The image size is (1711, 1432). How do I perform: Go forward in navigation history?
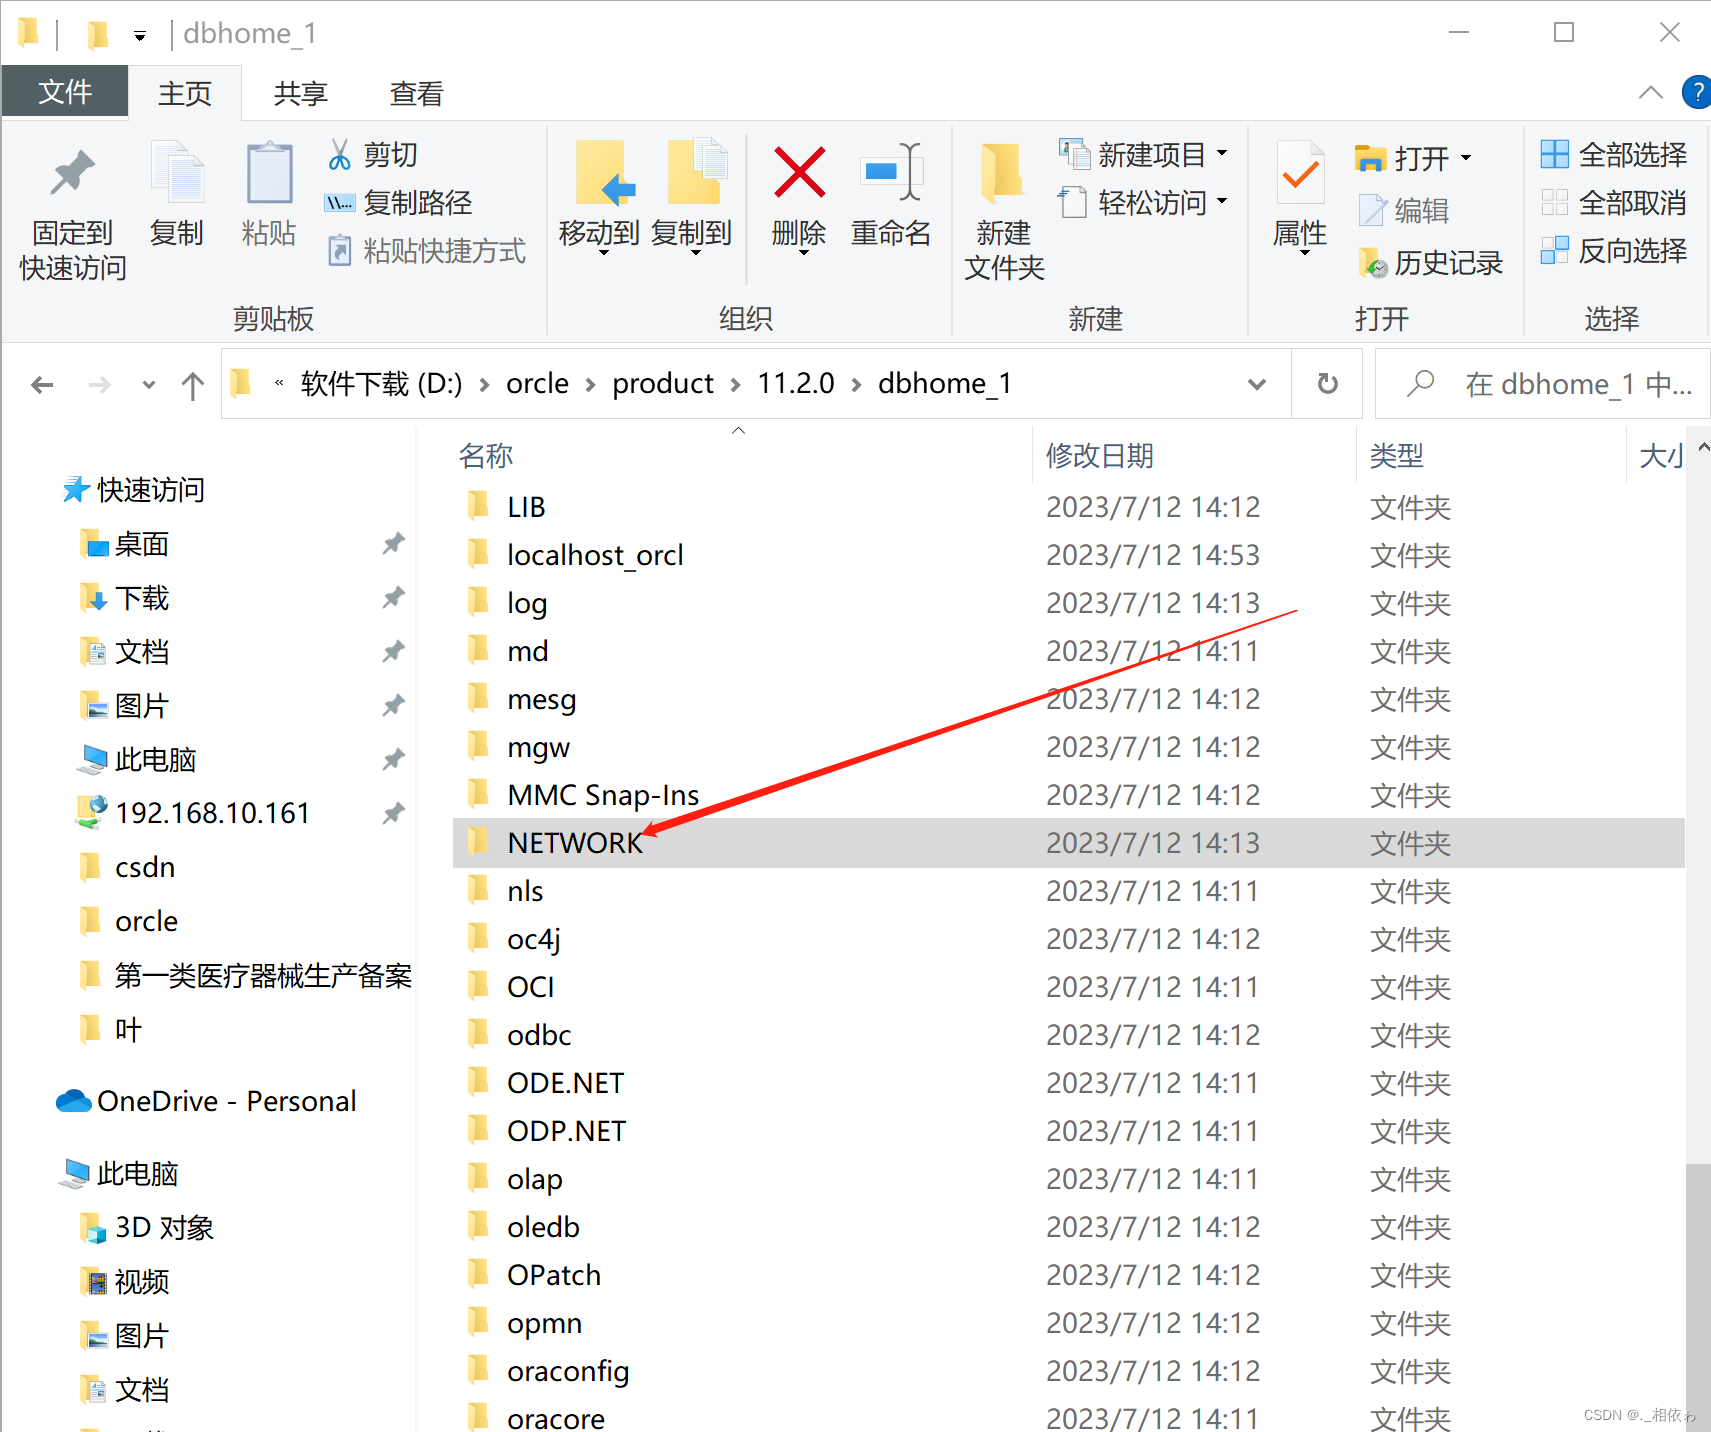[x=99, y=385]
